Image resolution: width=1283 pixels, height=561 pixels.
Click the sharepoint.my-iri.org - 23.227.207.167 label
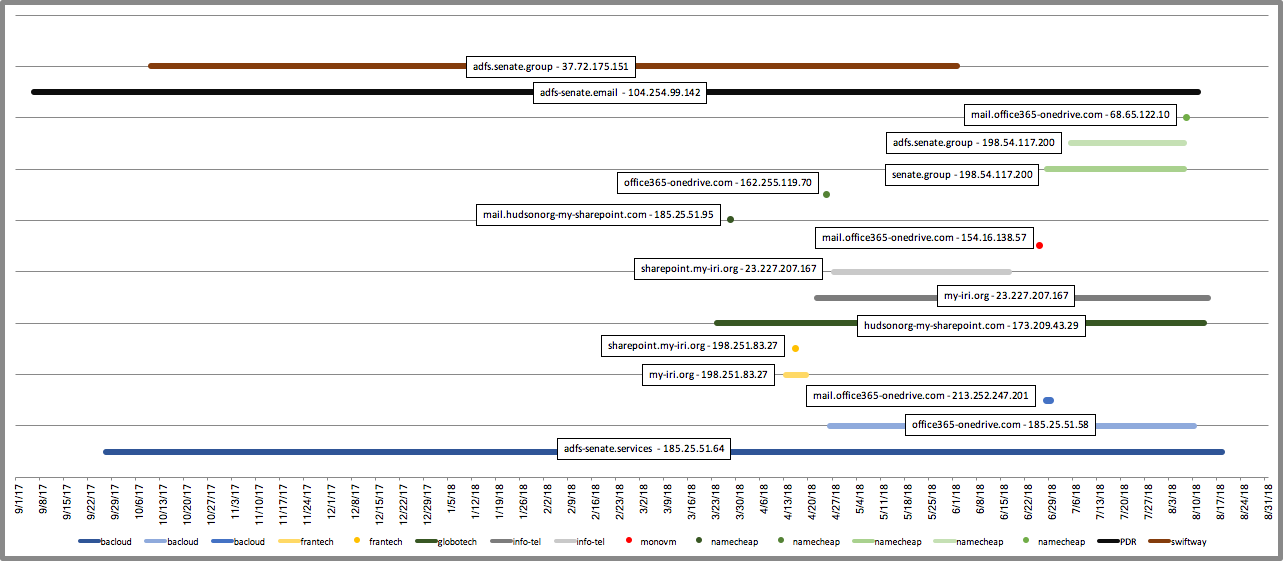729,269
